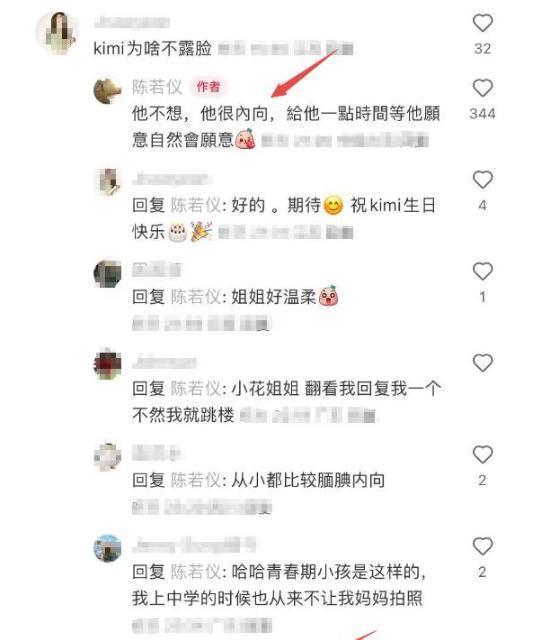541x640 pixels.
Task: Like the 'kimi为啥不露脸' comment
Action: tap(482, 23)
